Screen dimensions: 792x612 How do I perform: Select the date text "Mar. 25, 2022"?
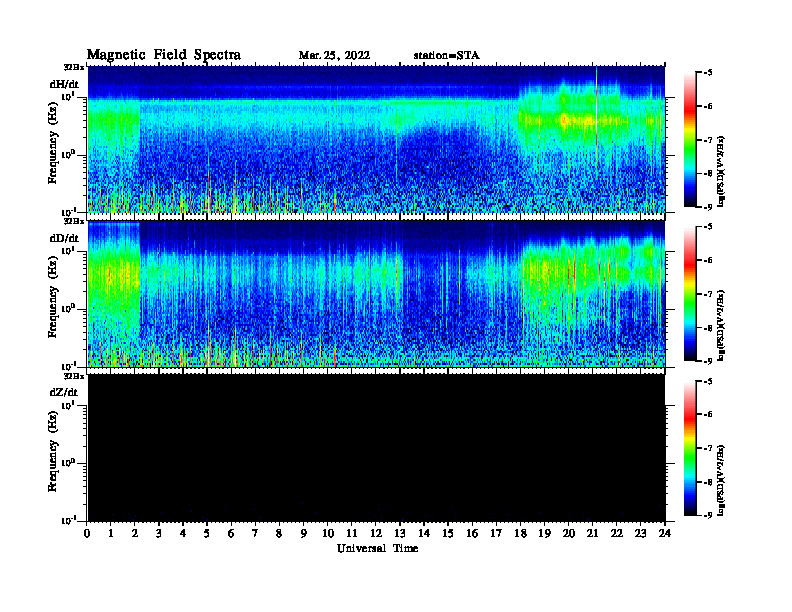[334, 56]
